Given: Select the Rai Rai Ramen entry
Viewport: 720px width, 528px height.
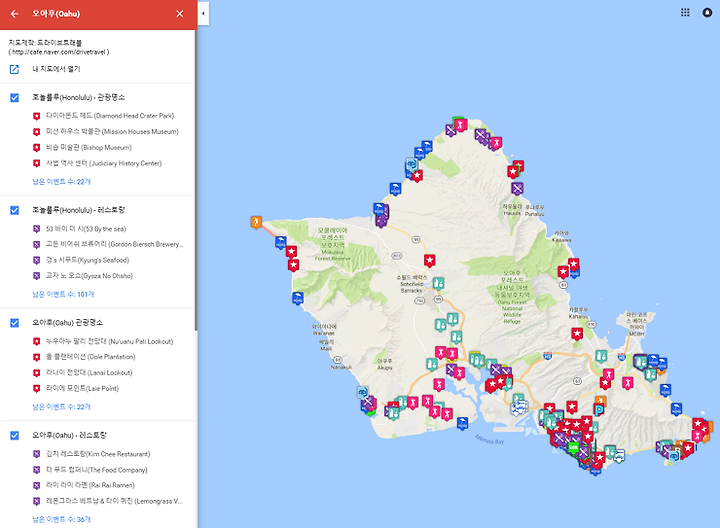Looking at the screenshot, I should click(x=90, y=485).
